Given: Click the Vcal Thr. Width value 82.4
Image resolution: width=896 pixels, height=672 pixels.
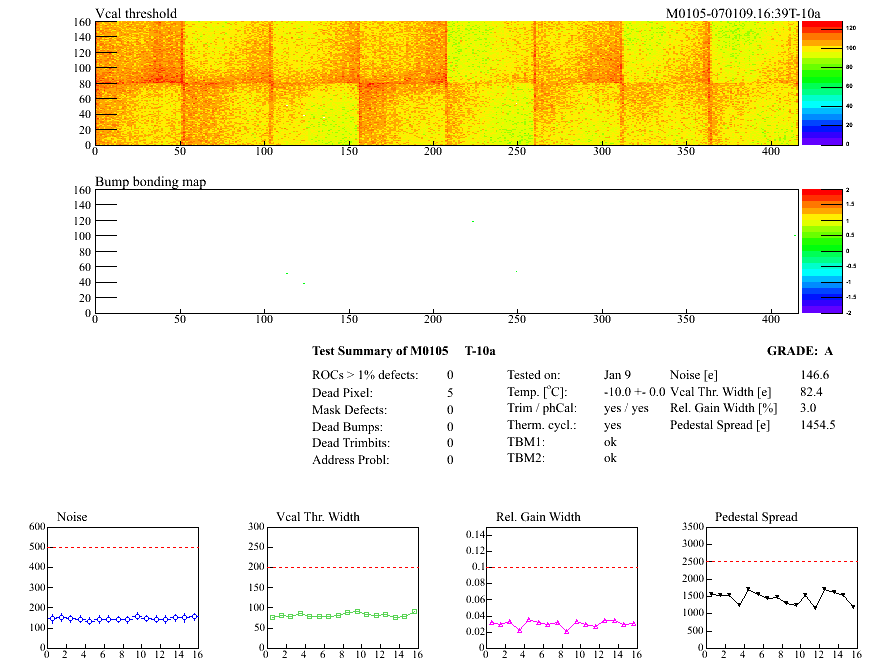Looking at the screenshot, I should (x=811, y=391).
